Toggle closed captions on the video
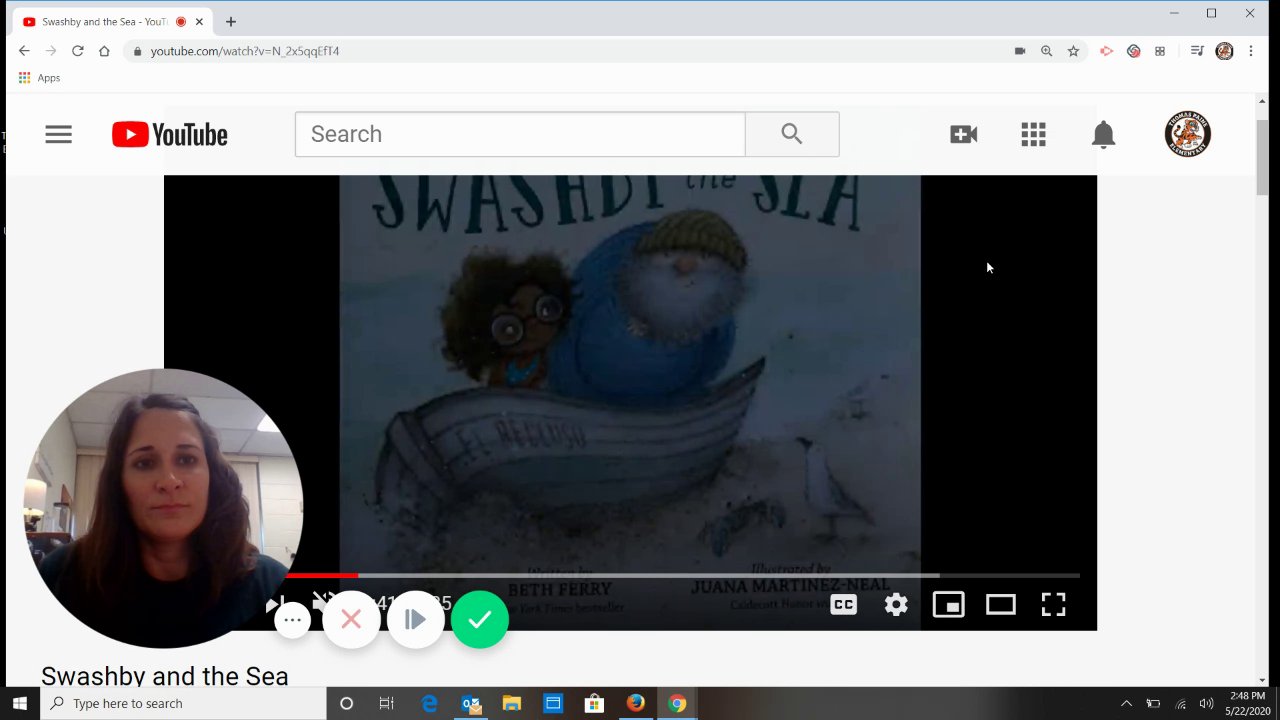1280x720 pixels. 843,604
